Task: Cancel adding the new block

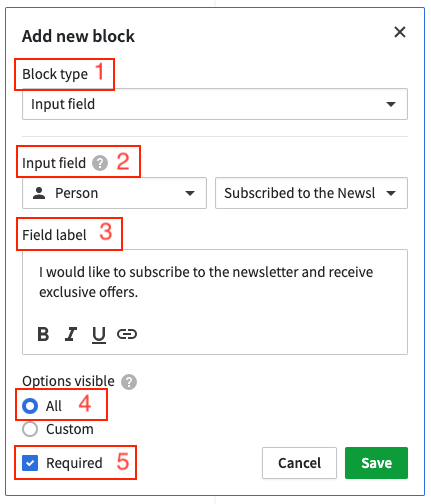Action: 299,463
